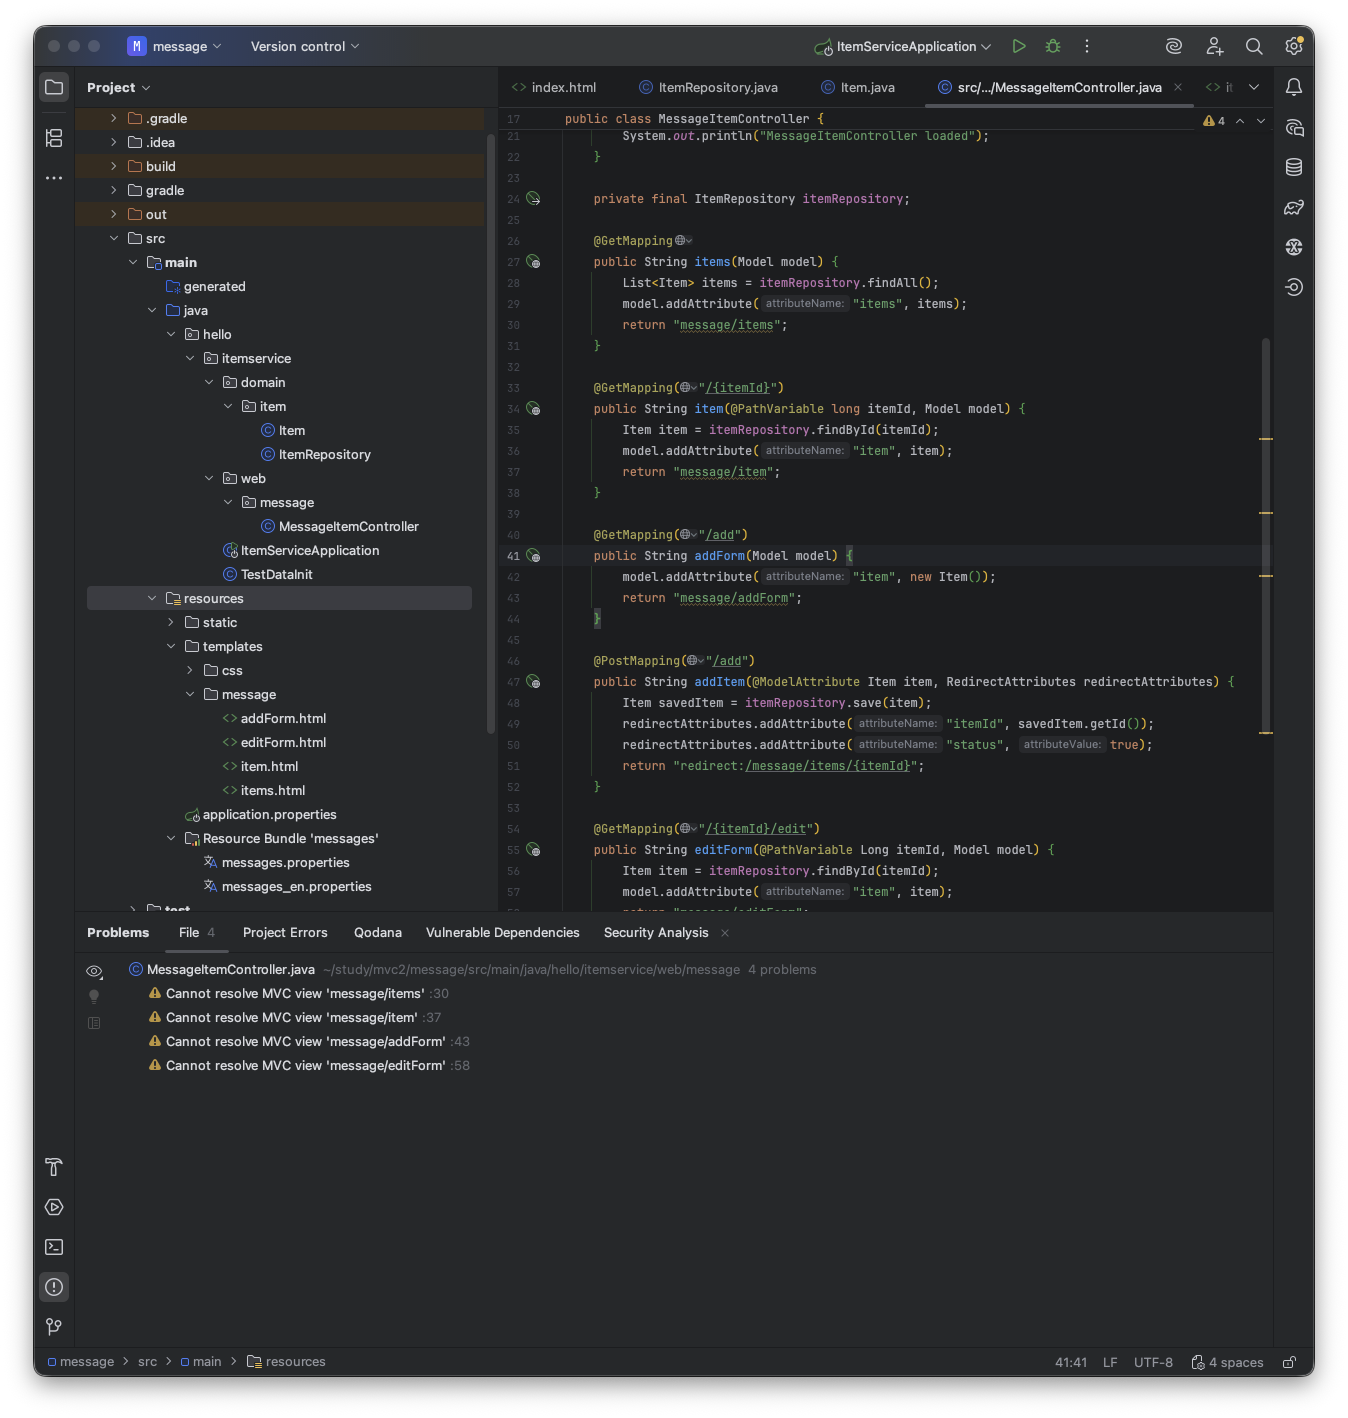
Task: Open the Structure tool window icon
Action: (x=54, y=138)
